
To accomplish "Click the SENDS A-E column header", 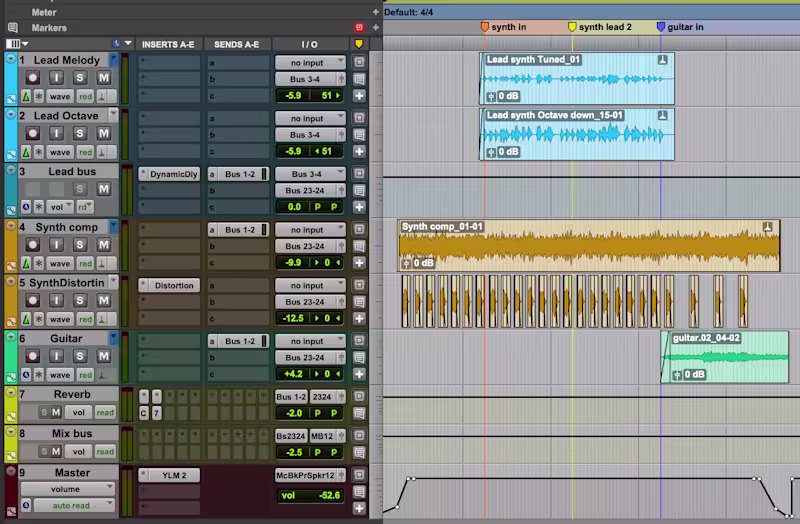I will coord(237,44).
